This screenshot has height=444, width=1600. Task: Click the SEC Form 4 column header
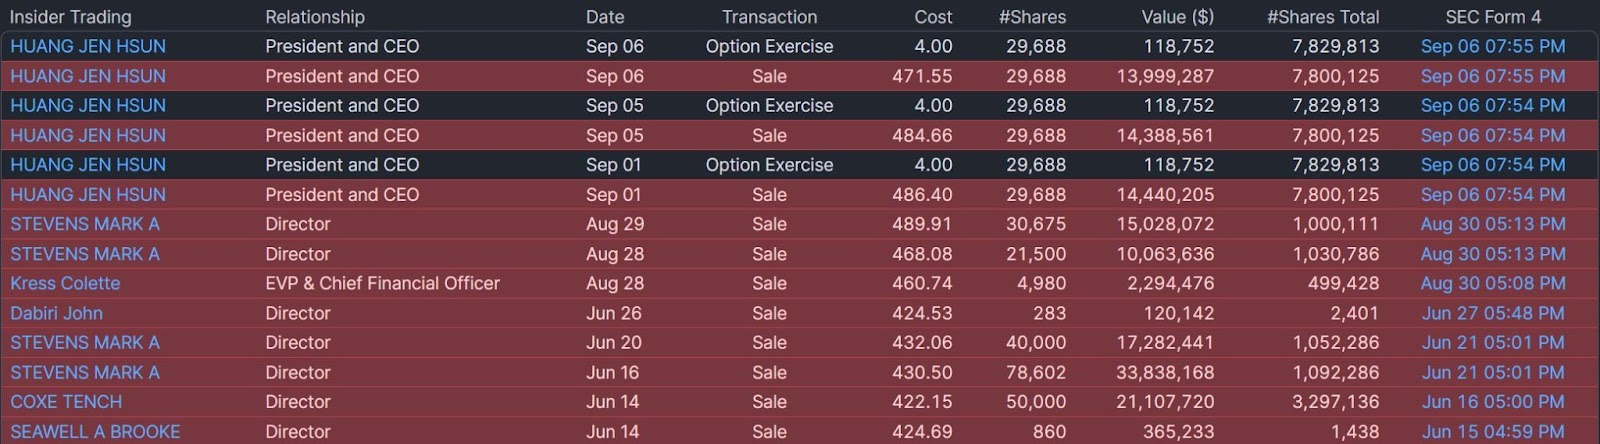(x=1492, y=17)
